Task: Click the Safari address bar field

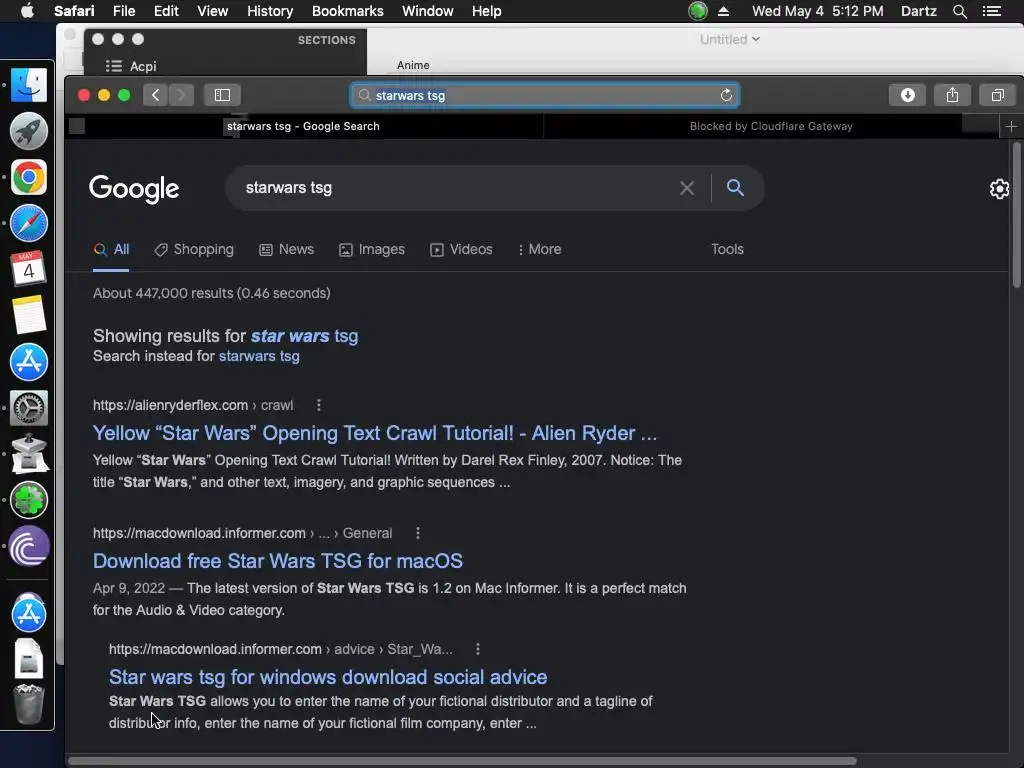Action: pyautogui.click(x=545, y=95)
